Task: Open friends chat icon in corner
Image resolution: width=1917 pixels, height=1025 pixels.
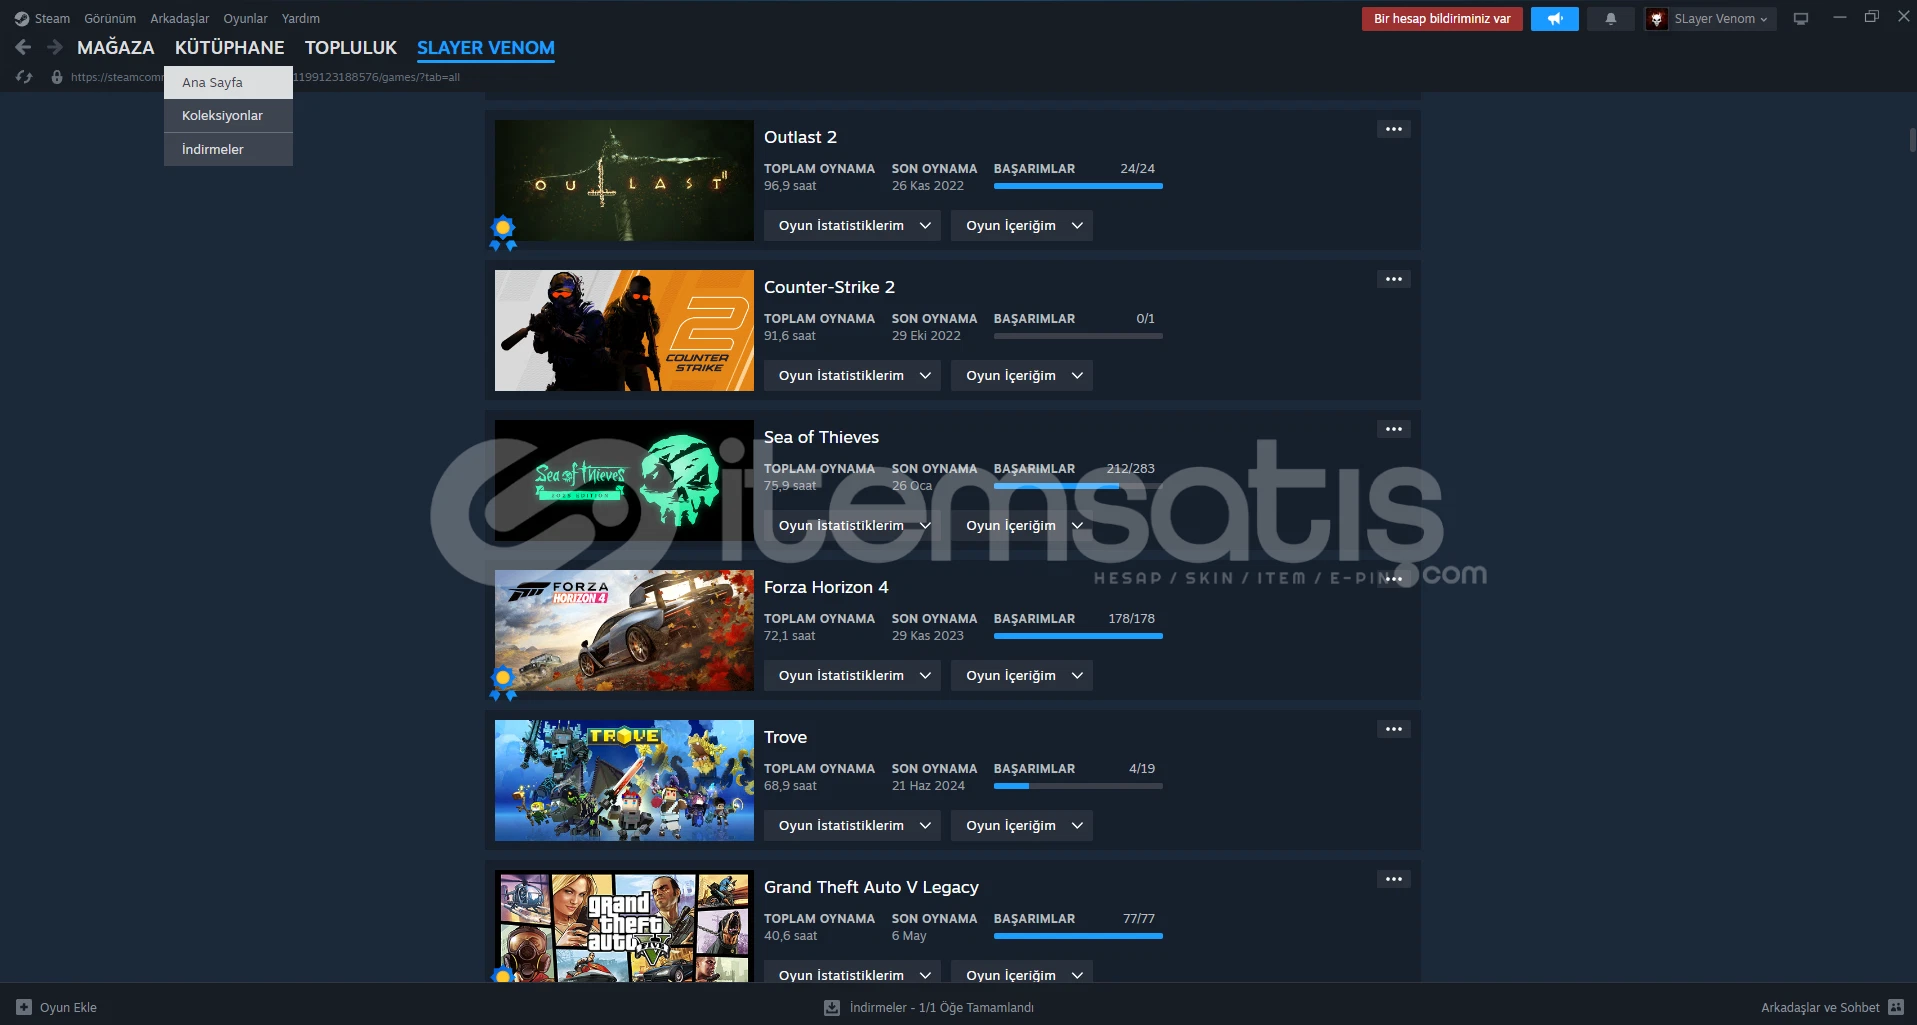Action: (x=1896, y=1007)
